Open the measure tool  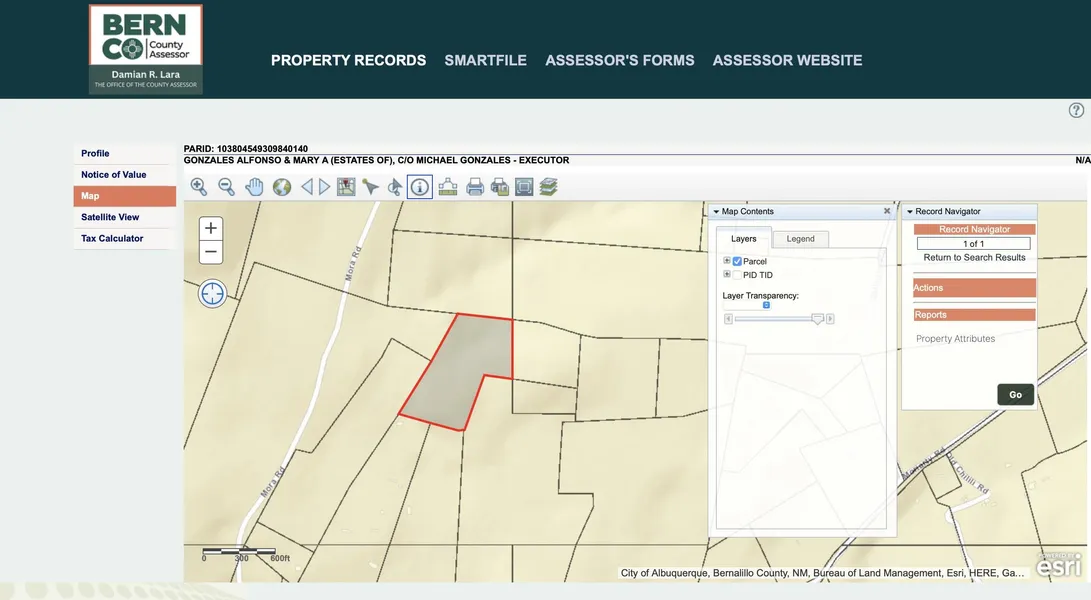448,187
